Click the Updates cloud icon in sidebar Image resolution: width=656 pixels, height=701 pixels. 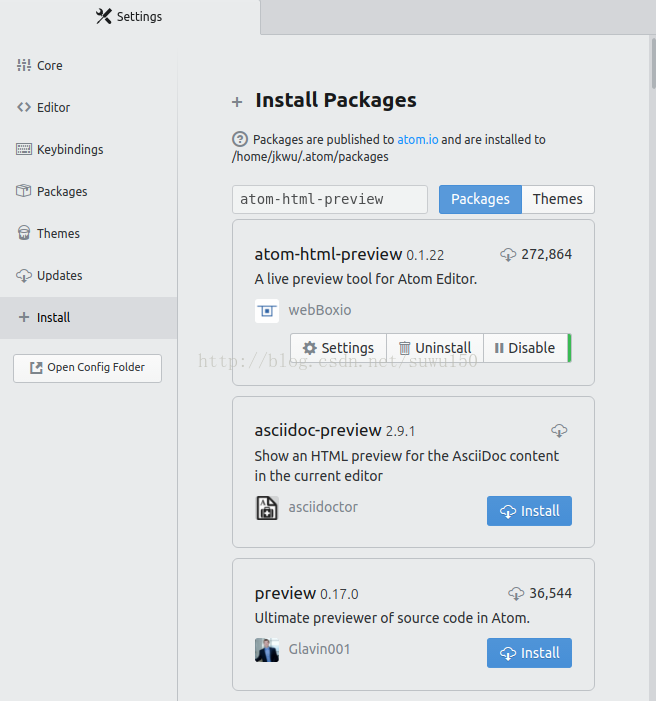24,275
